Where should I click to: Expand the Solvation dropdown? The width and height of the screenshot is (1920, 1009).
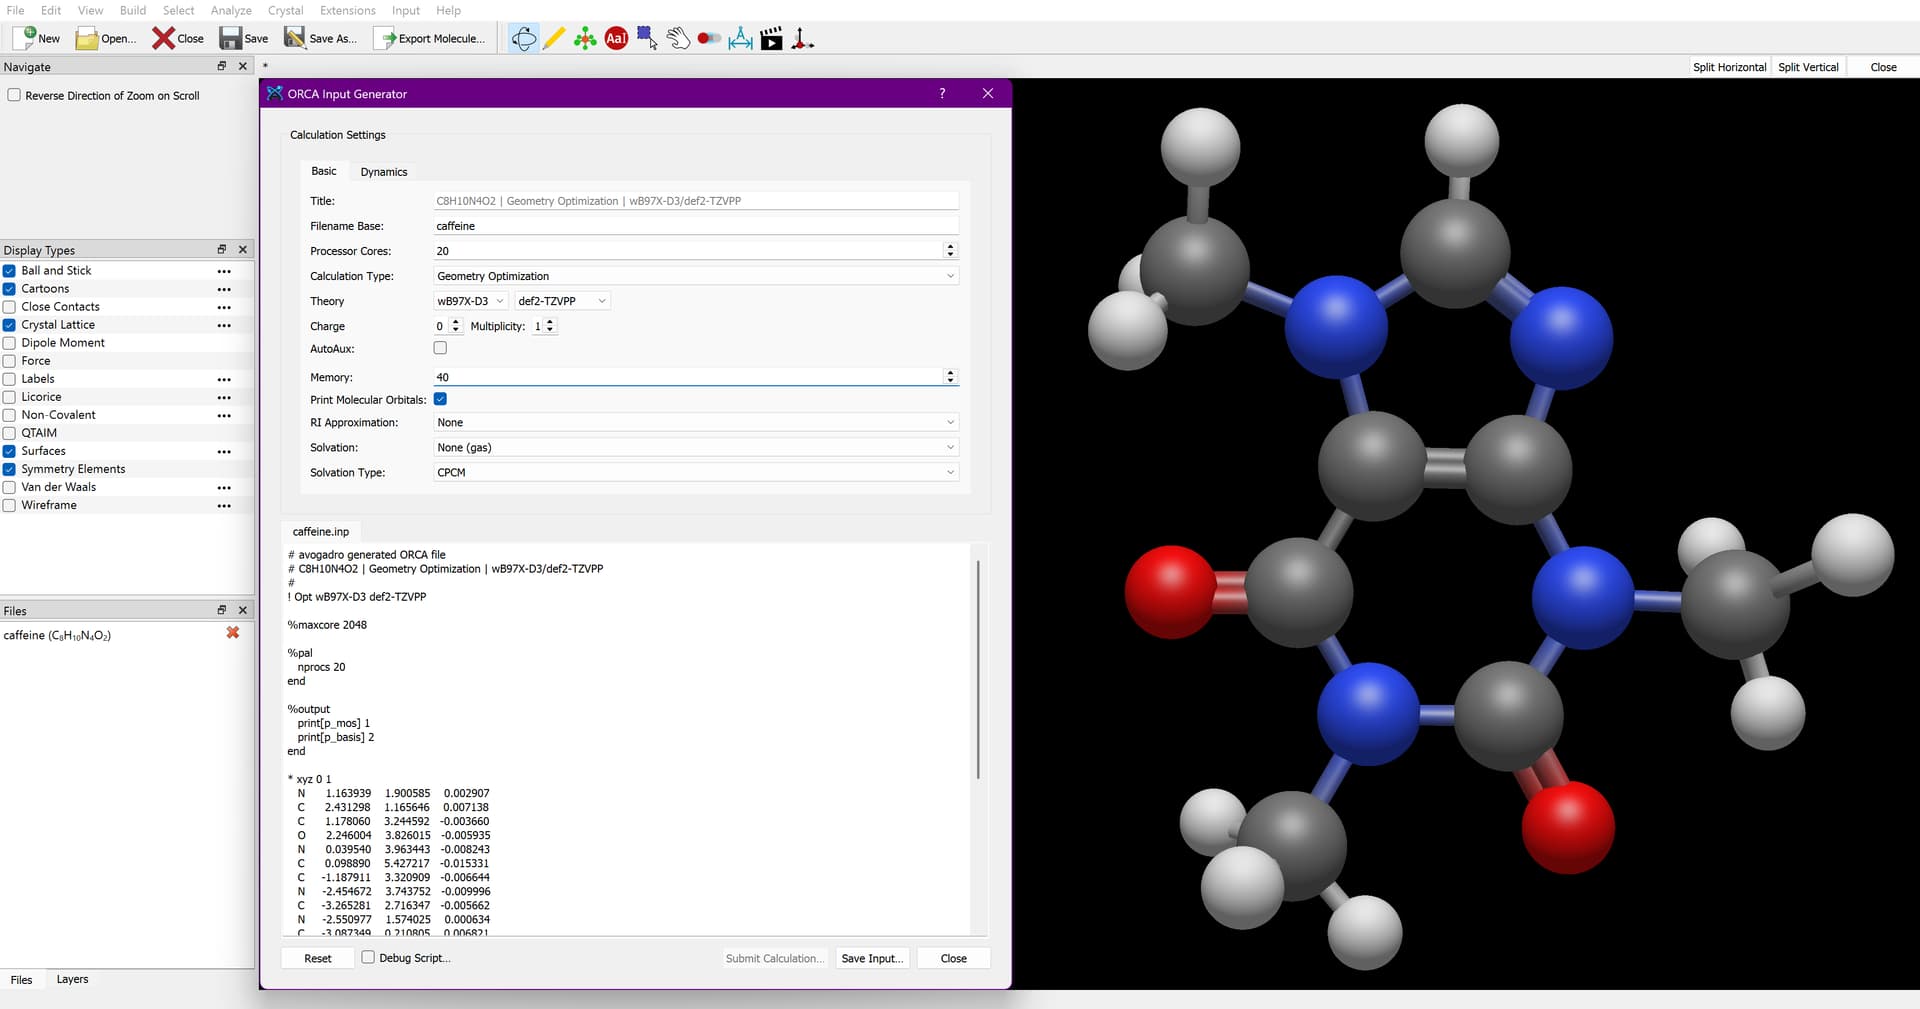(x=695, y=448)
